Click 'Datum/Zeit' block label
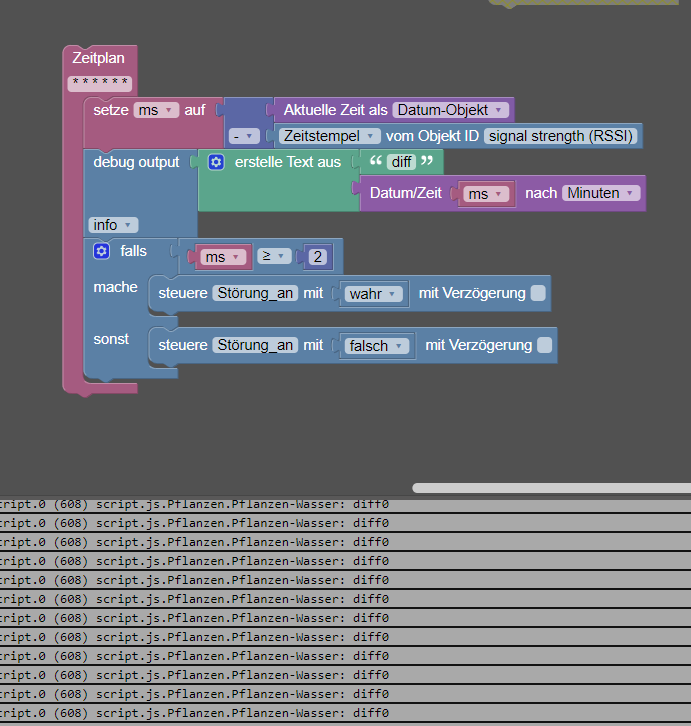The width and height of the screenshot is (691, 726). pos(406,193)
